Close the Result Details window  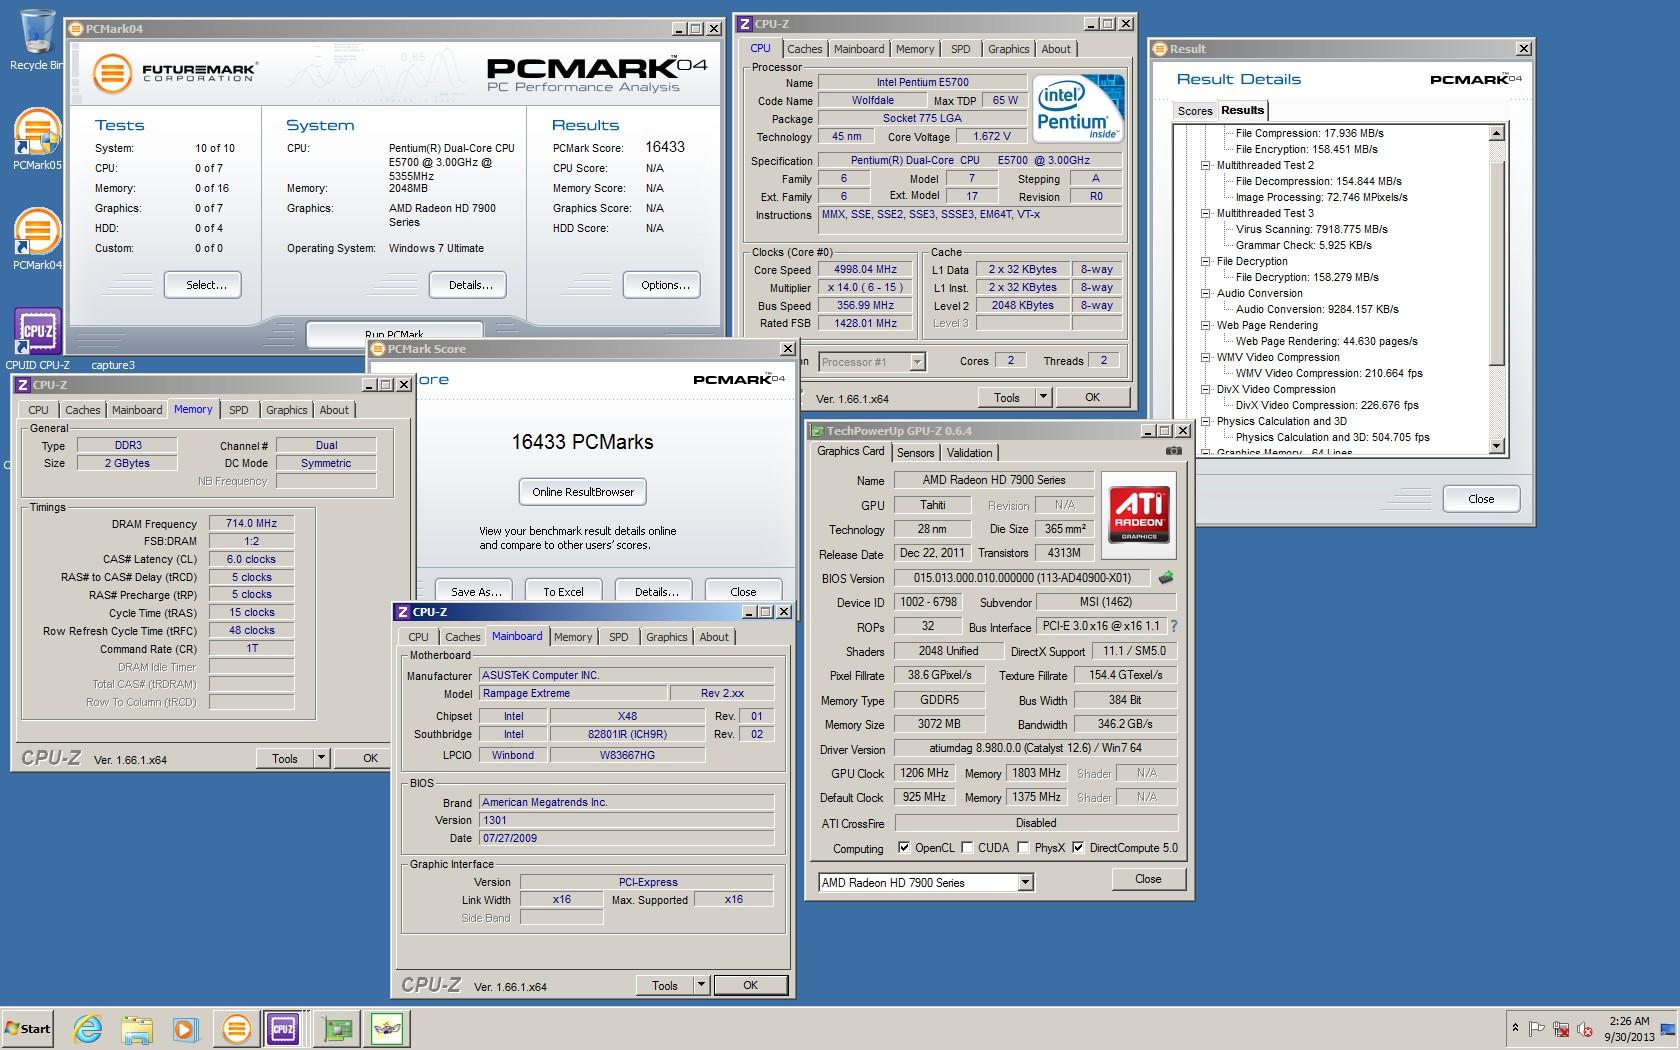(x=1481, y=498)
